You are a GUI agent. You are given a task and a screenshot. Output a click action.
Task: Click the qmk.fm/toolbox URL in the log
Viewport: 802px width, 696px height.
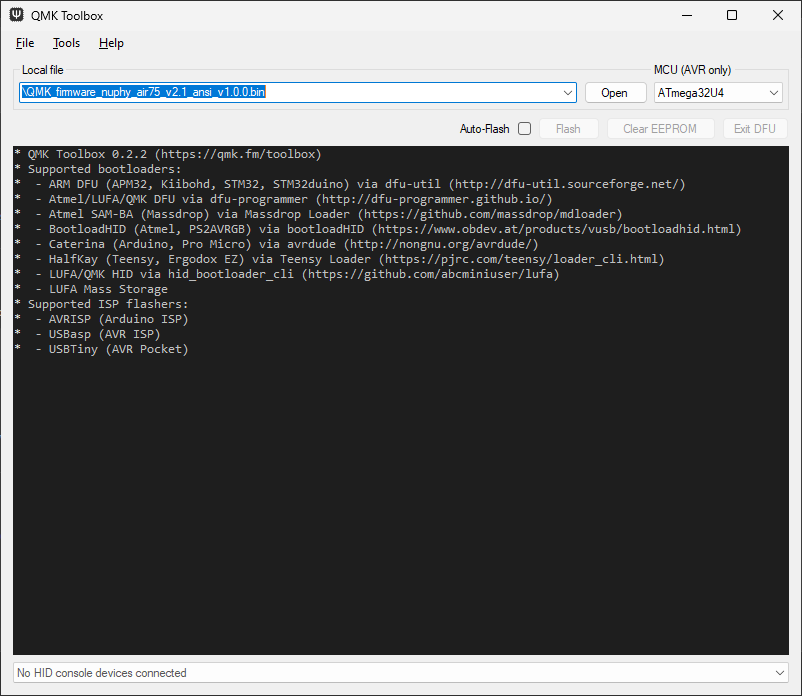(x=238, y=155)
